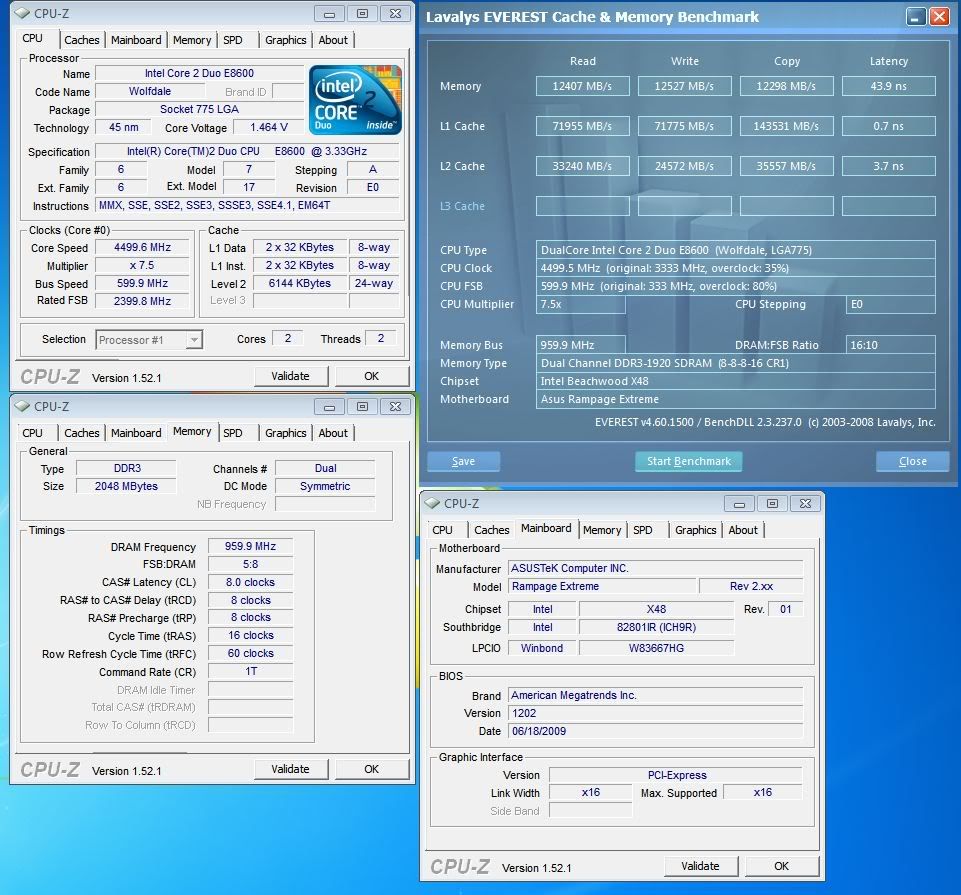Click the Memory Read 12407 MB/s result
Viewport: 961px width, 895px height.
click(582, 86)
